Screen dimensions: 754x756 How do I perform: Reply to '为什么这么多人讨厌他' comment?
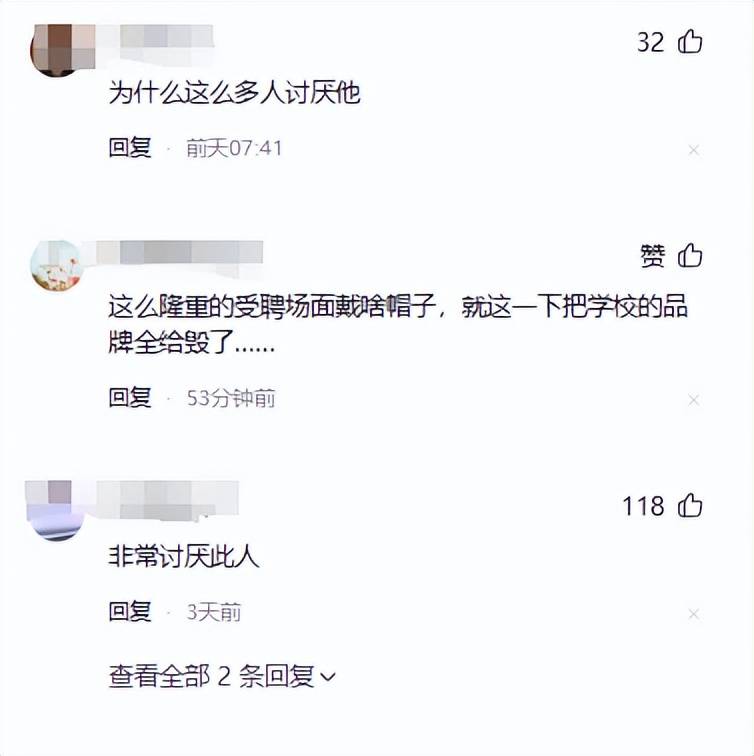(x=130, y=148)
